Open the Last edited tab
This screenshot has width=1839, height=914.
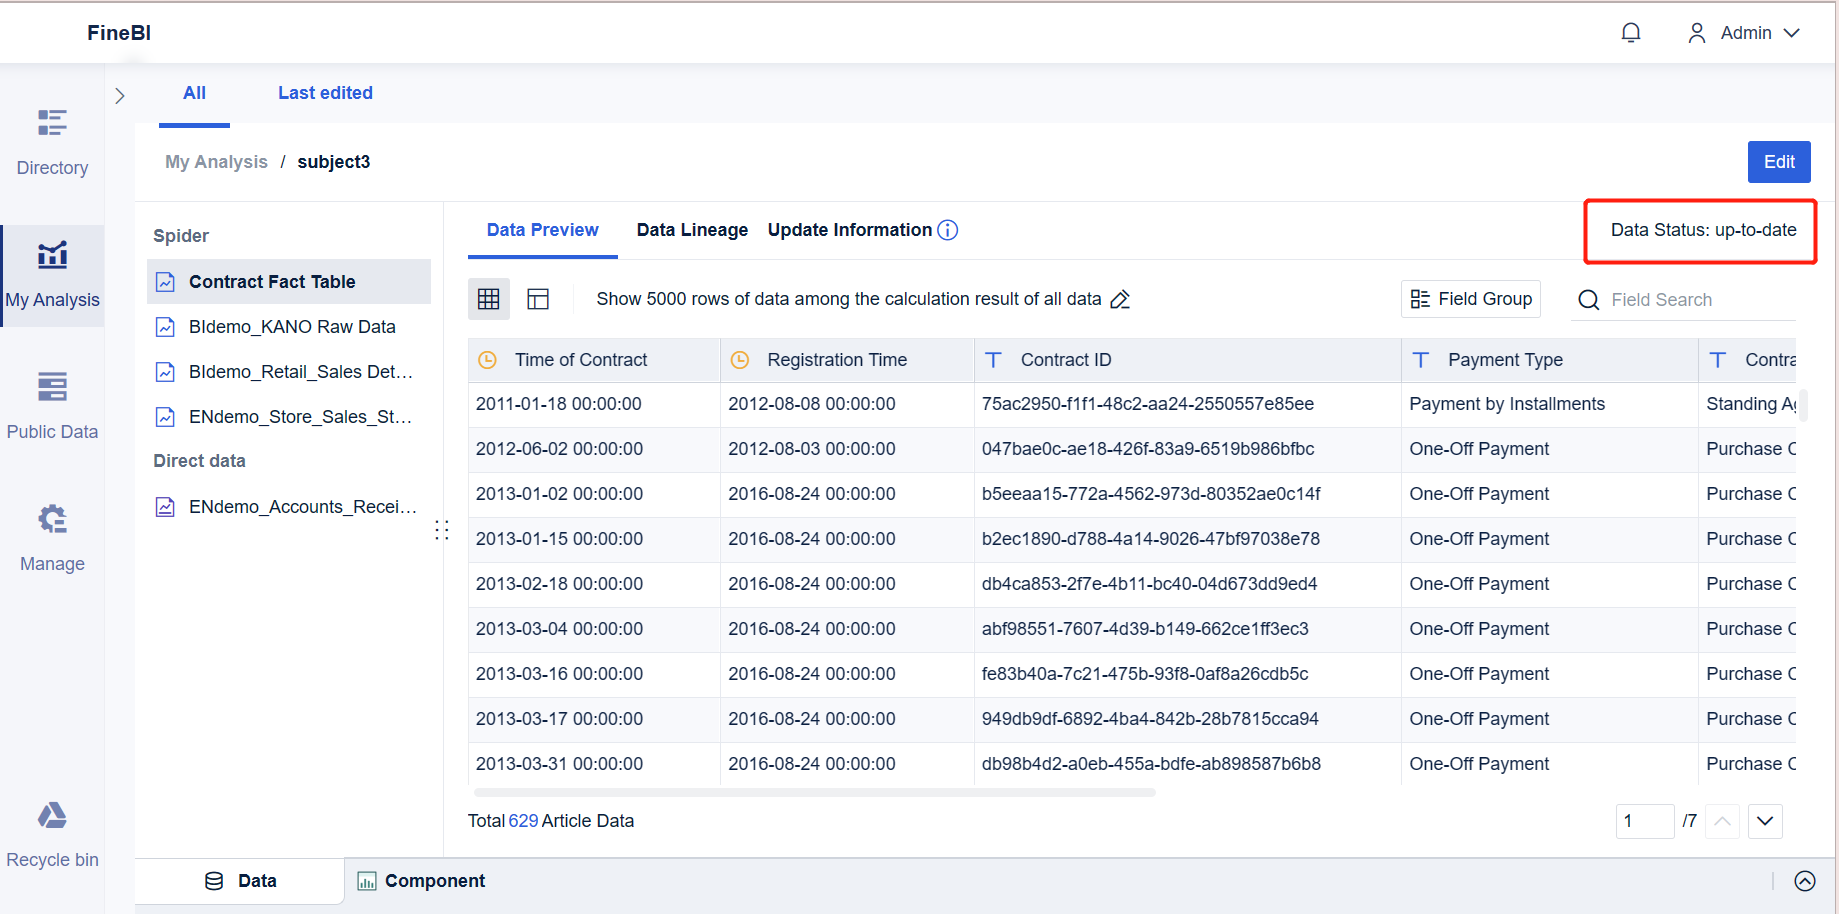pyautogui.click(x=325, y=92)
